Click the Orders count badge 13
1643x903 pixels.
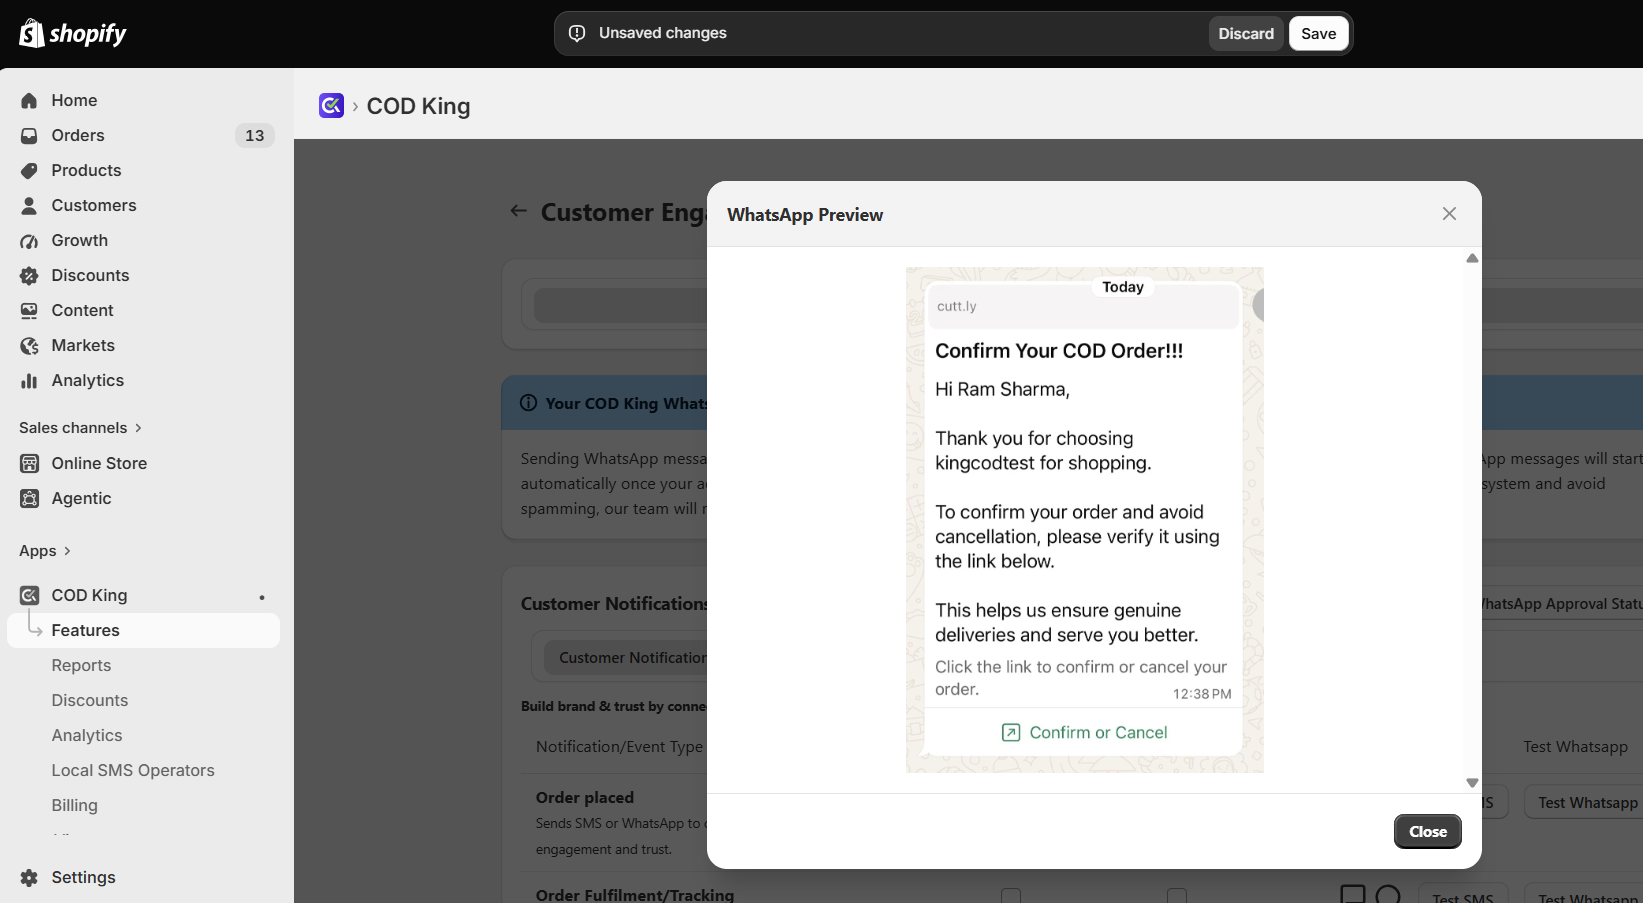pyautogui.click(x=255, y=135)
